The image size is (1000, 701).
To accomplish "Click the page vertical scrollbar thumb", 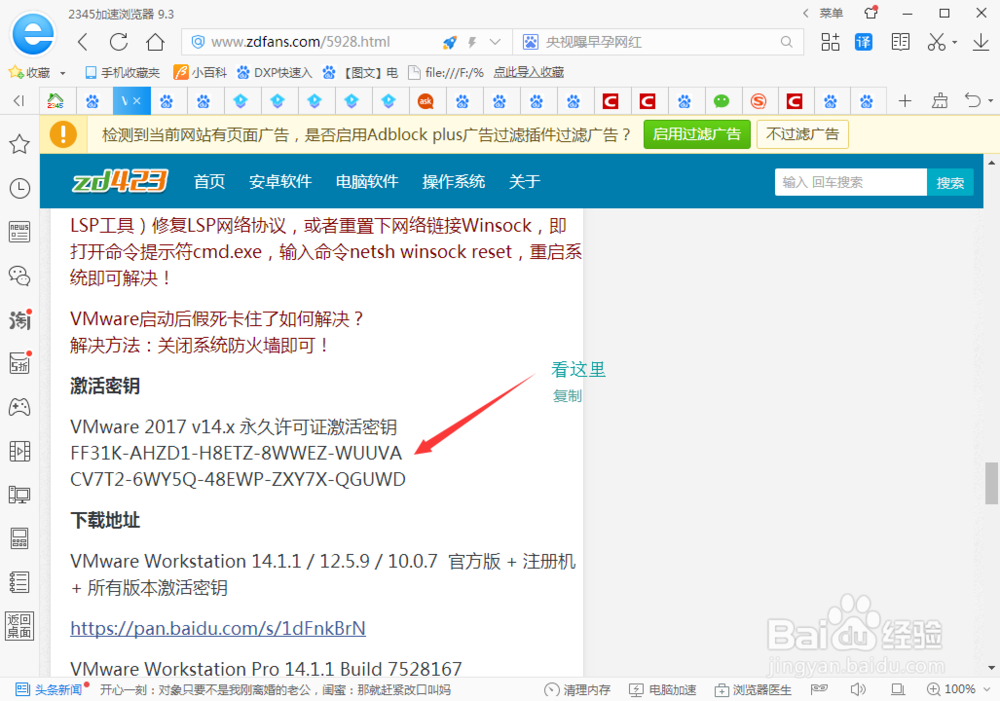I will coord(991,483).
